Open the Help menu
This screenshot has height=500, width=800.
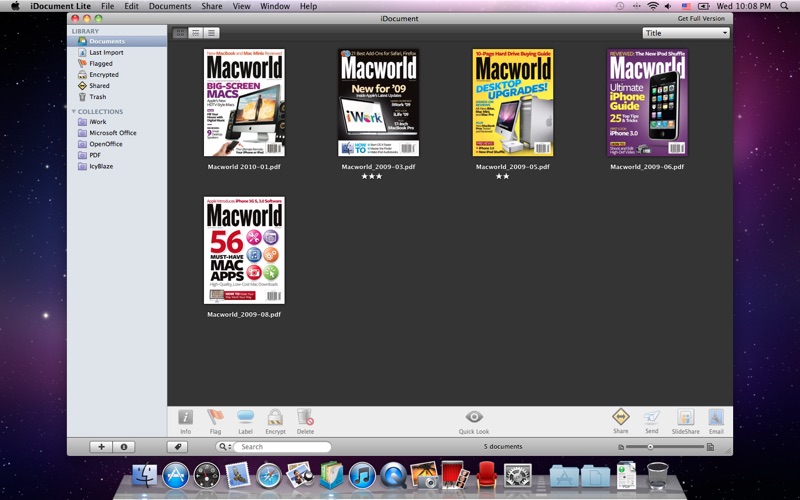tap(308, 6)
